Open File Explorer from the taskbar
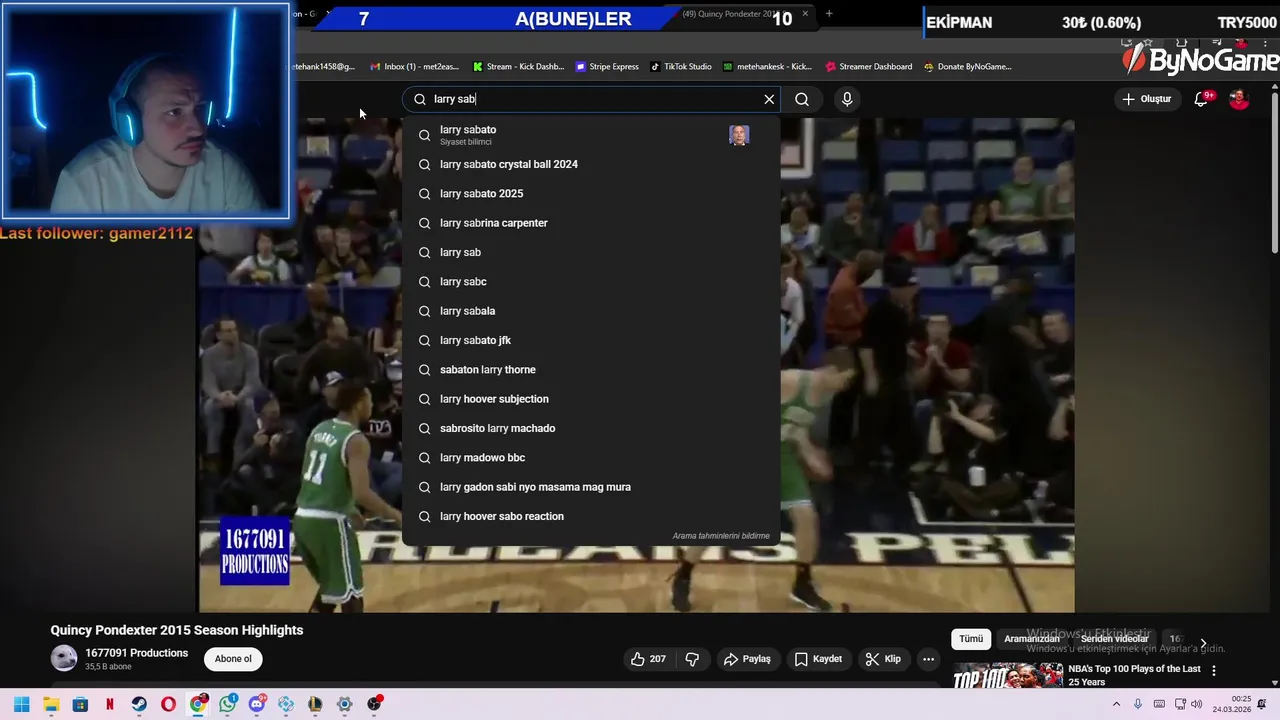The height and width of the screenshot is (720, 1280). point(51,704)
